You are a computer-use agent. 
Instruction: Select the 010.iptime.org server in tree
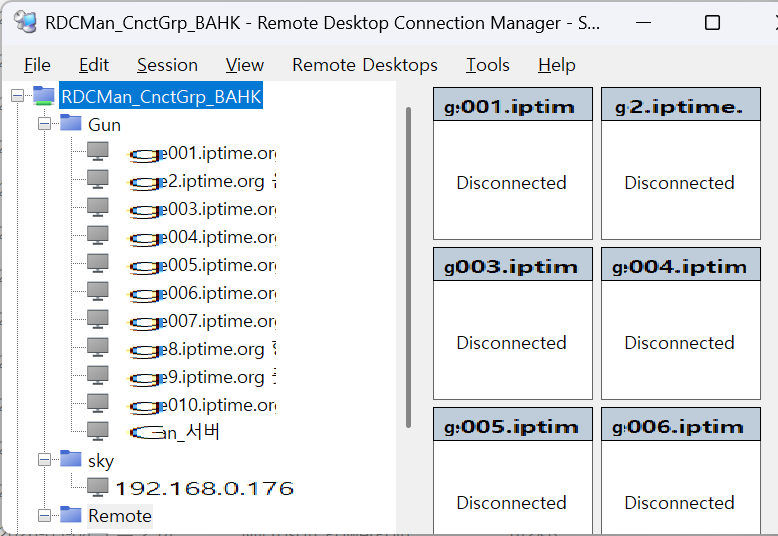pos(202,406)
